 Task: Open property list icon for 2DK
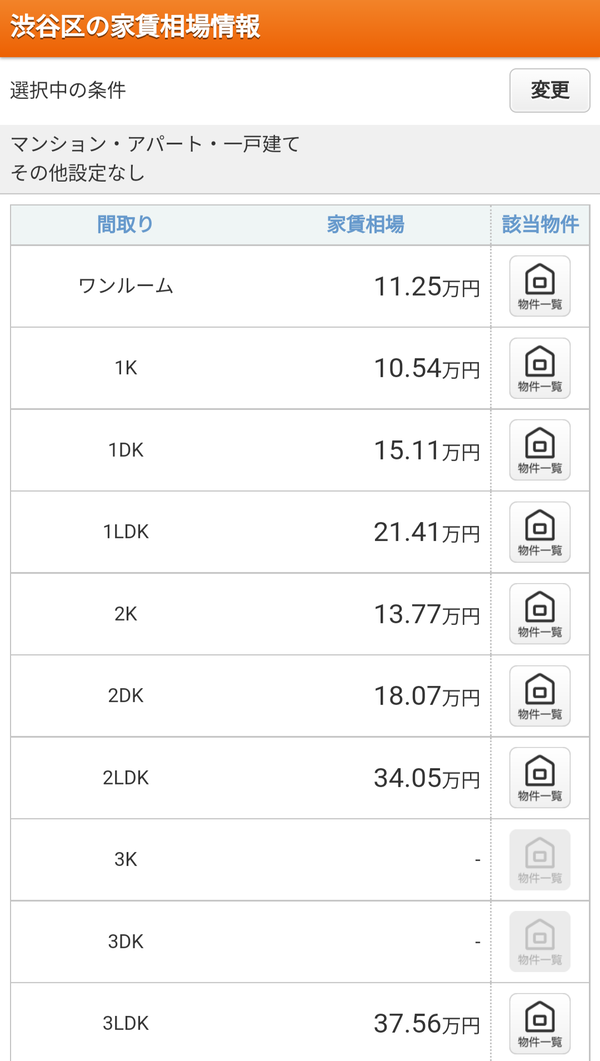coord(540,696)
